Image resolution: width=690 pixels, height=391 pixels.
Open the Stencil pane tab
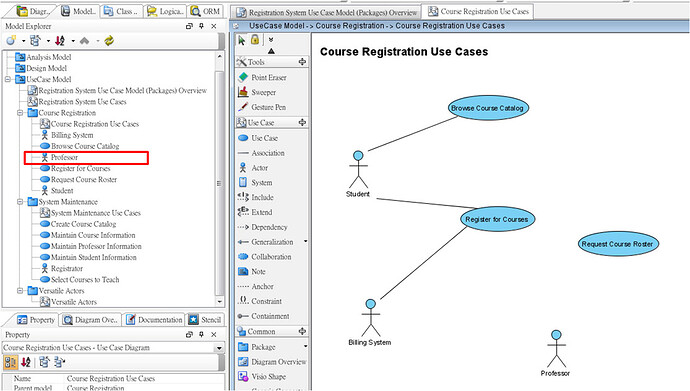pos(206,320)
